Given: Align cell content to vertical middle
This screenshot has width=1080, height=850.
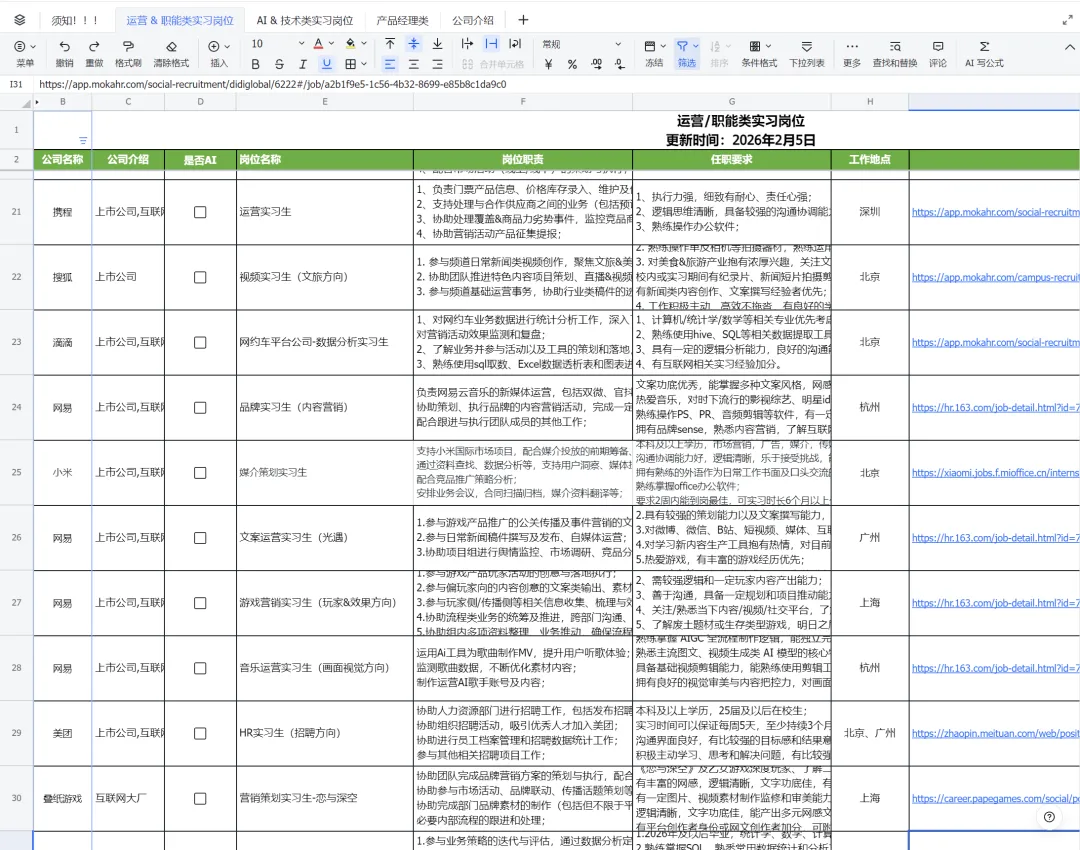Looking at the screenshot, I should (x=413, y=43).
